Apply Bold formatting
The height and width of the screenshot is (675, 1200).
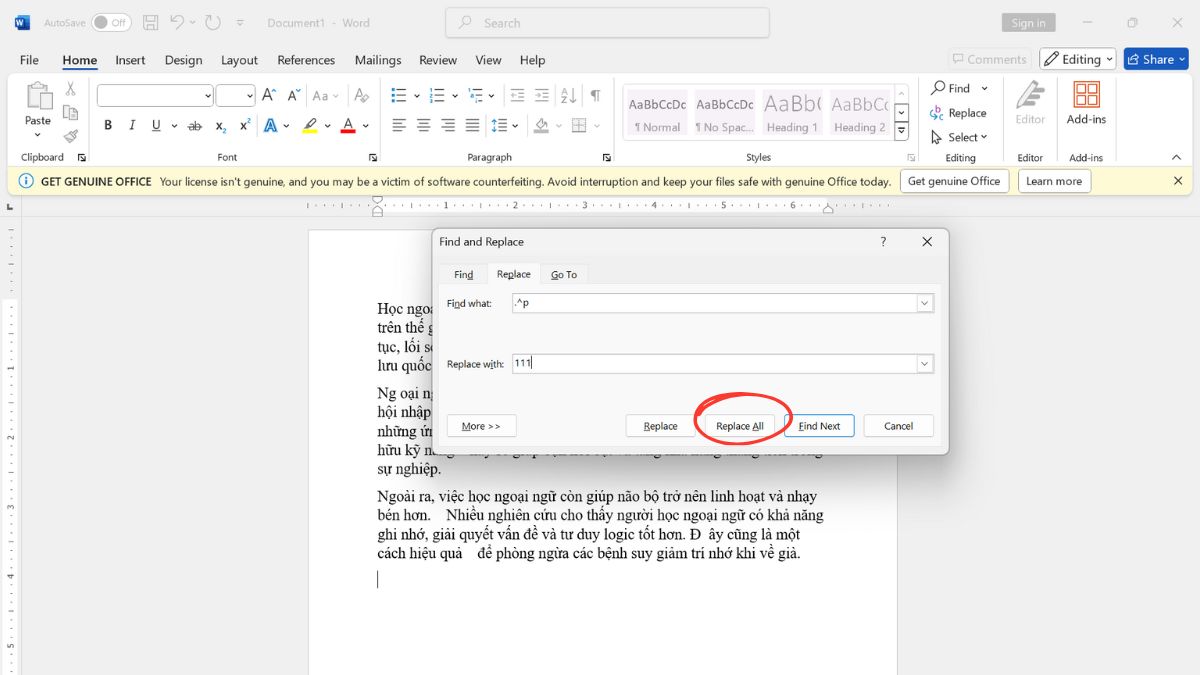[108, 126]
